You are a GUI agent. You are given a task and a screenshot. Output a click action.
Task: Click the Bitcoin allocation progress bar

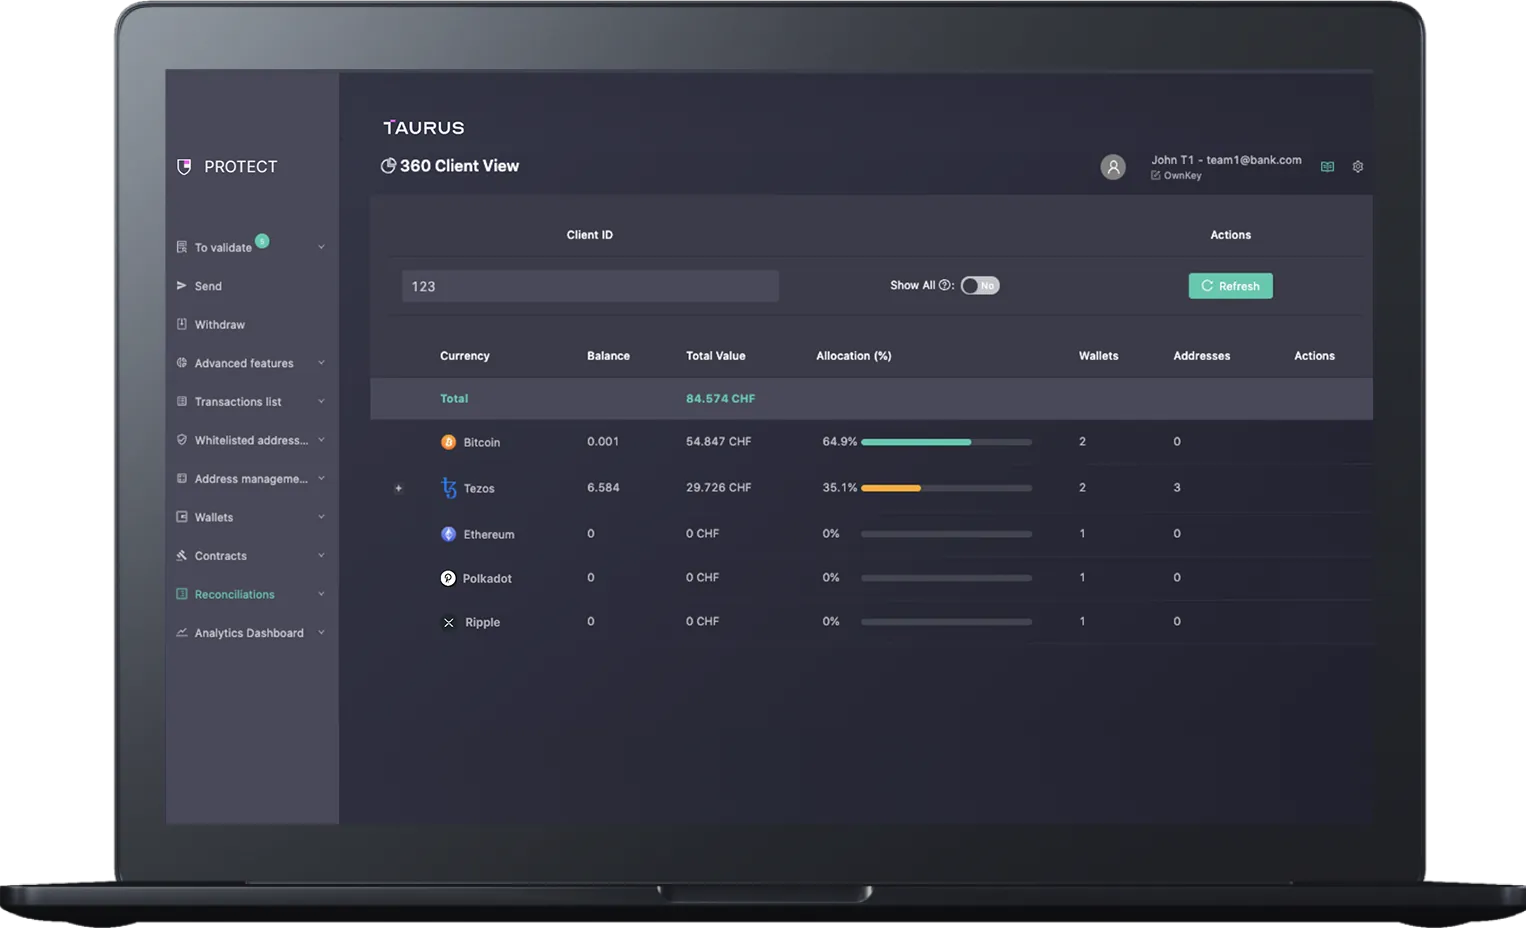(x=945, y=442)
